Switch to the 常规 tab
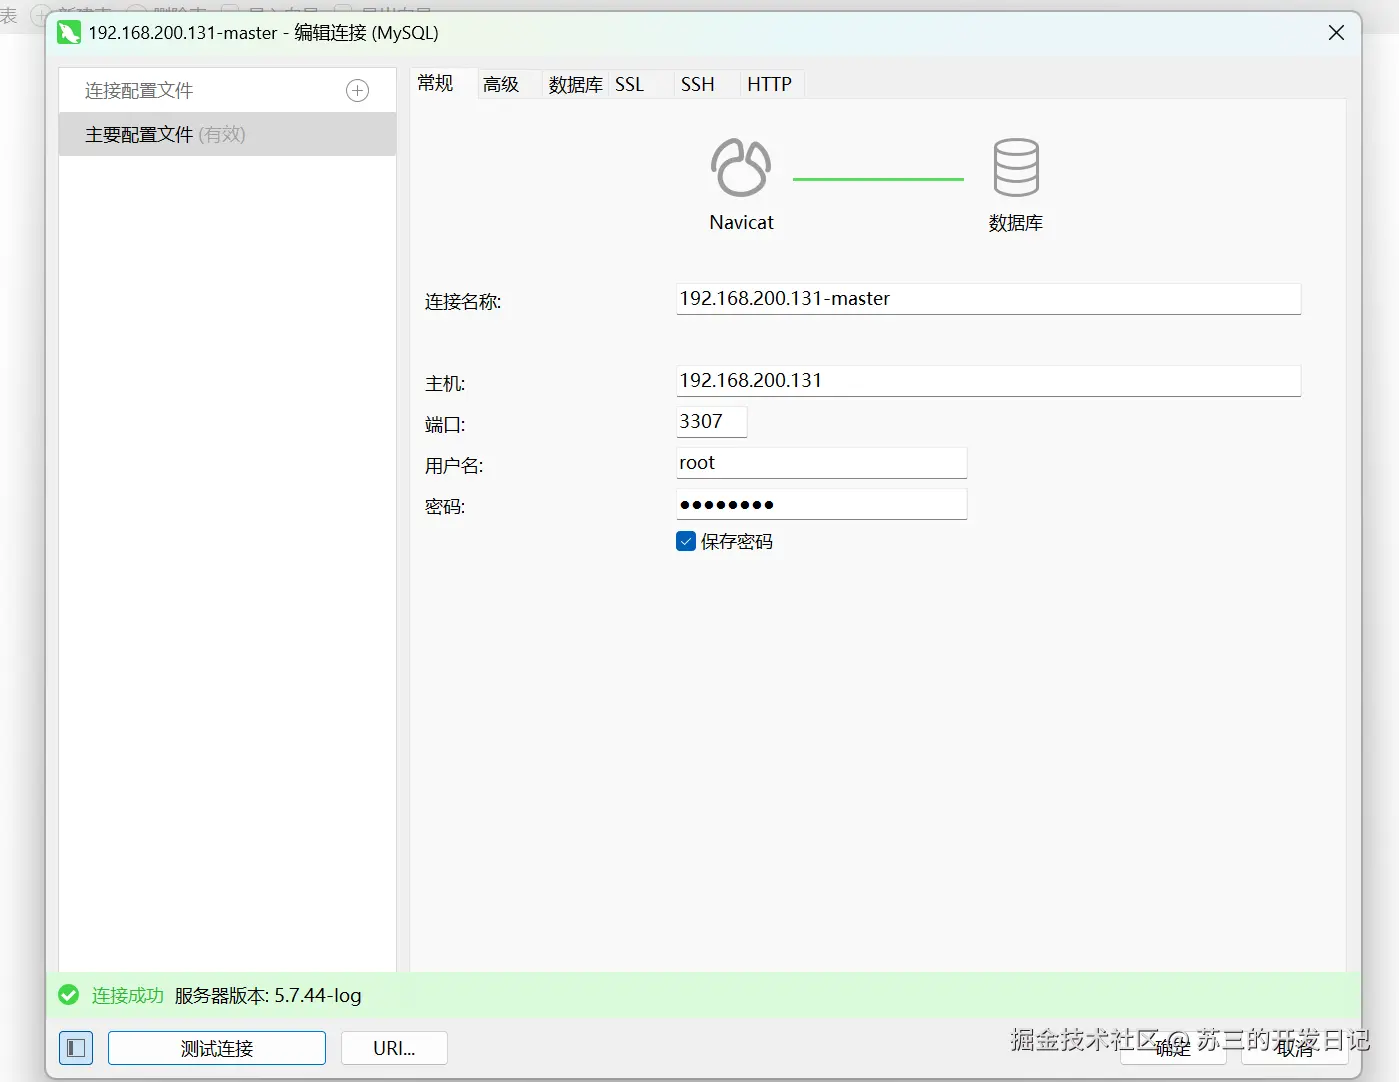Screen dimensions: 1399x1082 436,84
